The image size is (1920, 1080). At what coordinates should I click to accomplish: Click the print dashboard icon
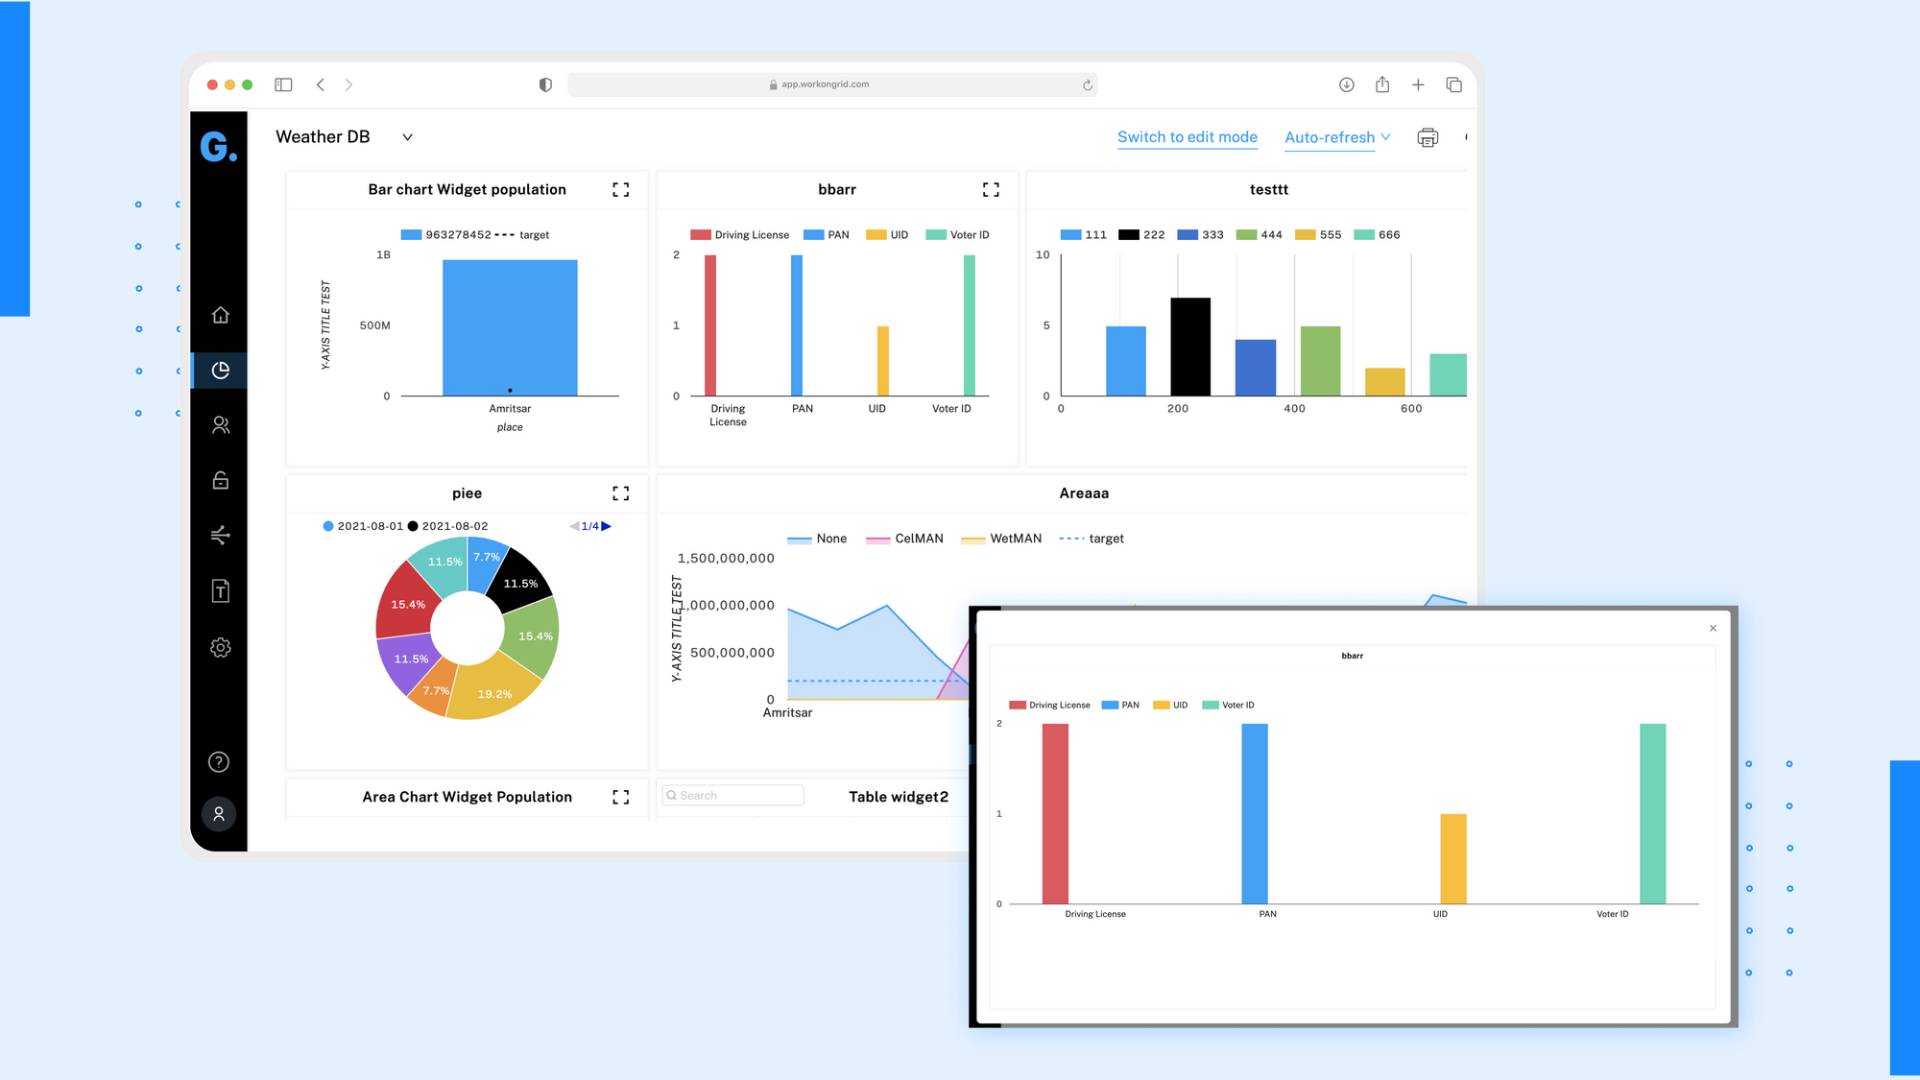[x=1427, y=138]
